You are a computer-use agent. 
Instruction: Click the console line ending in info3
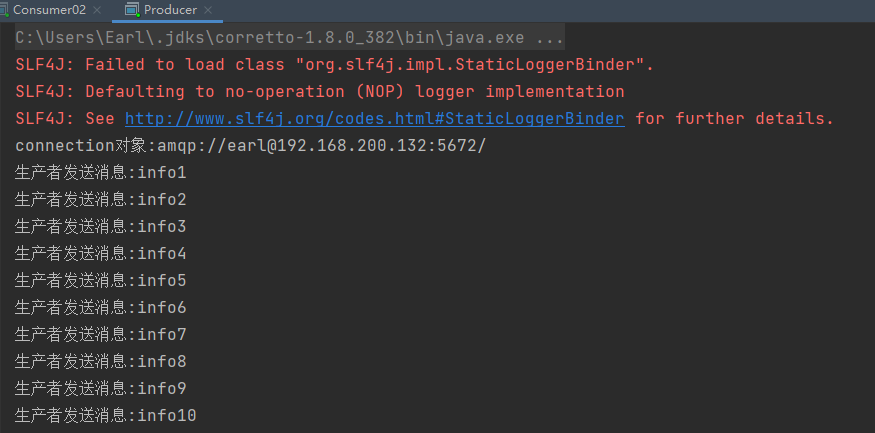[100, 227]
